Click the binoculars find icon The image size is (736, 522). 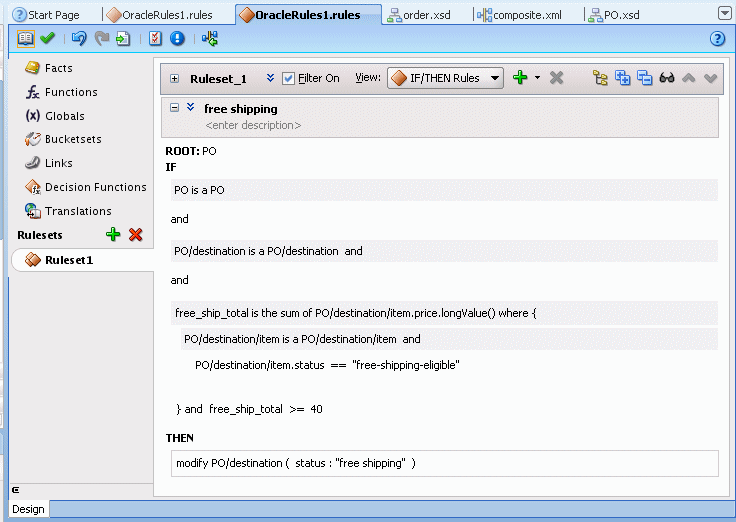[667, 78]
